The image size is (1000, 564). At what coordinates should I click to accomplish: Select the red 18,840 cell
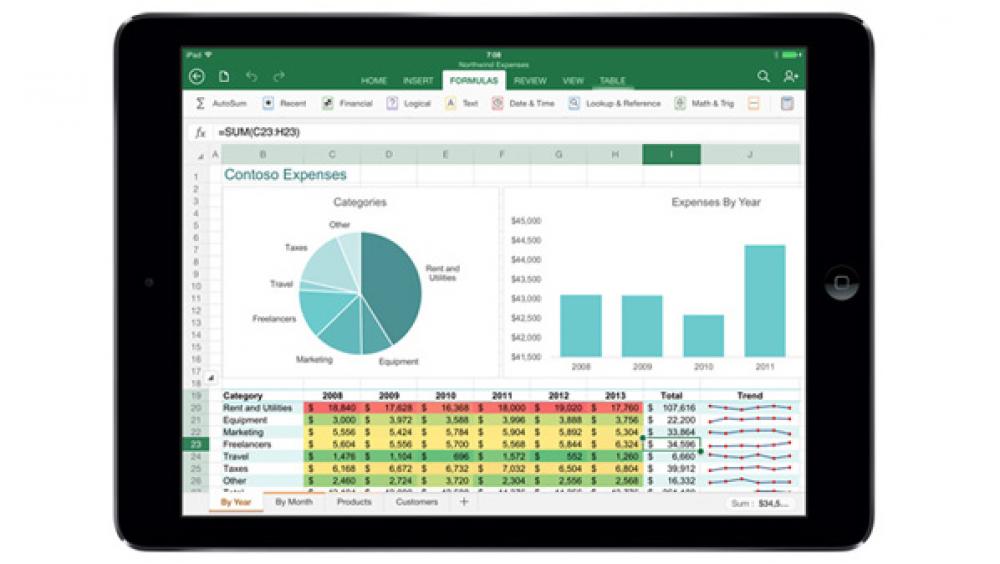coord(331,408)
